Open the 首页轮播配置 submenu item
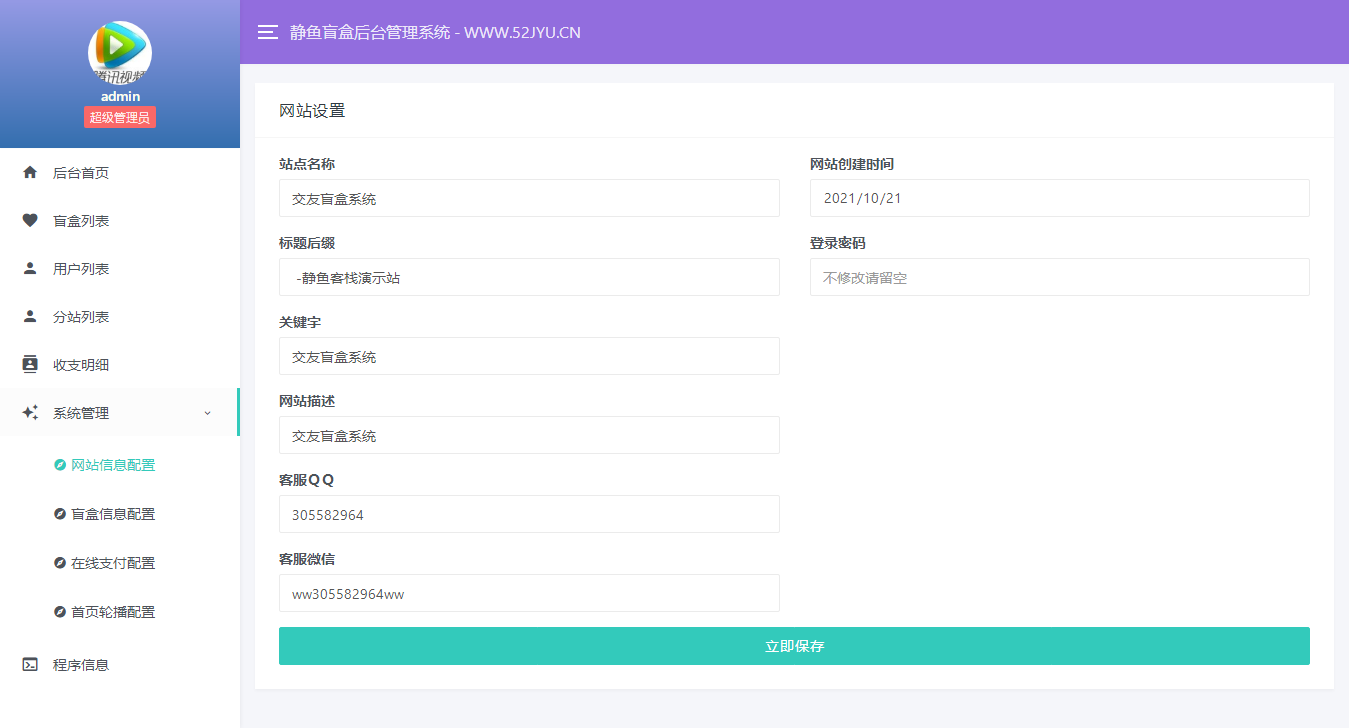Image resolution: width=1349 pixels, height=728 pixels. 113,612
